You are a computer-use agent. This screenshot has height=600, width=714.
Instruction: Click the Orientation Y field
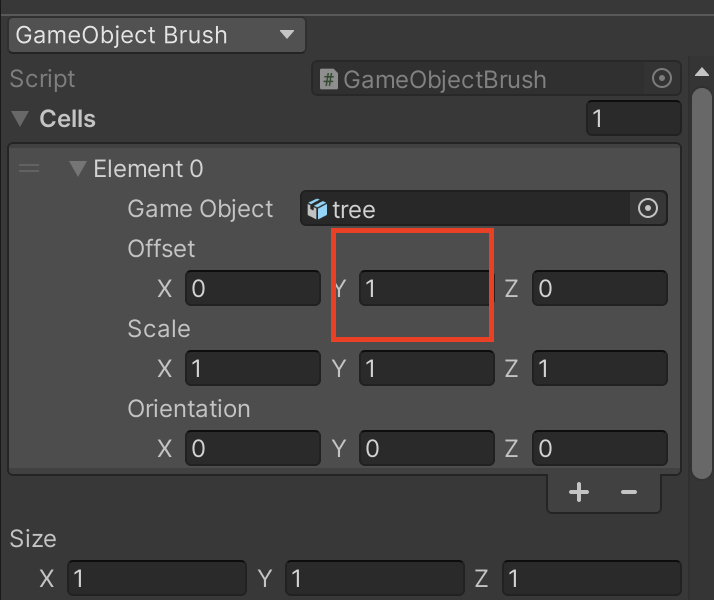[425, 447]
